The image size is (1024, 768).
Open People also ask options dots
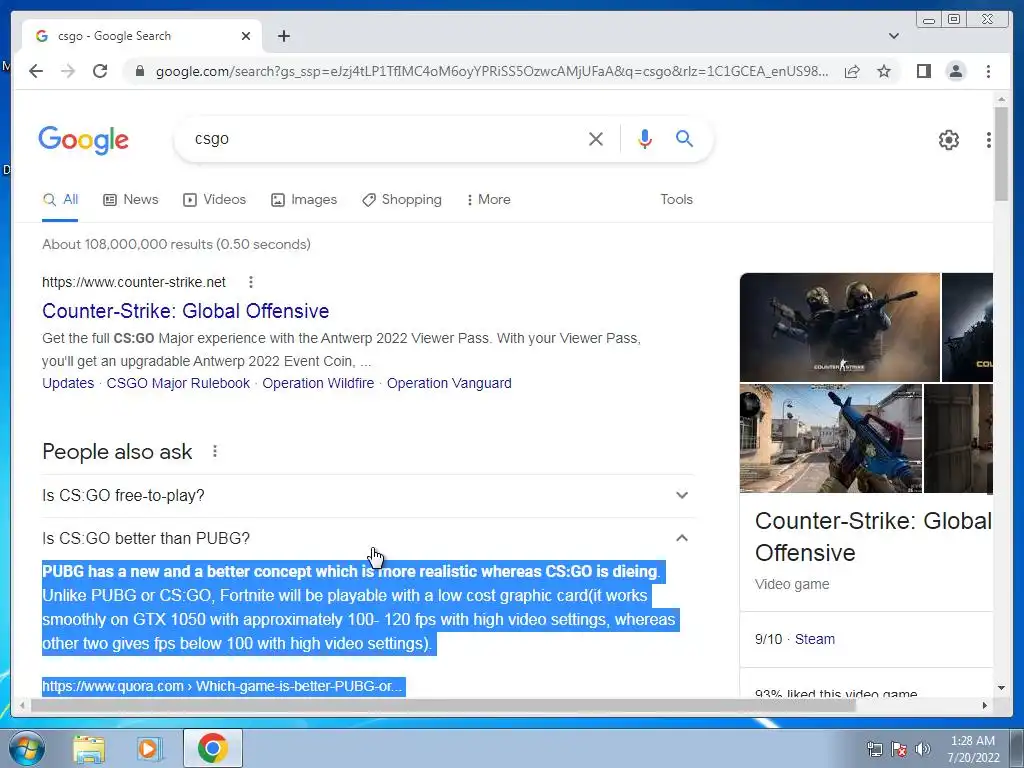pos(215,451)
